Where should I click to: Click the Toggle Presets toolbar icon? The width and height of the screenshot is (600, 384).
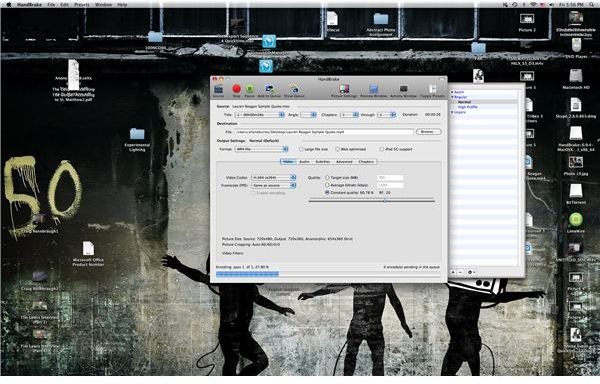click(x=433, y=89)
